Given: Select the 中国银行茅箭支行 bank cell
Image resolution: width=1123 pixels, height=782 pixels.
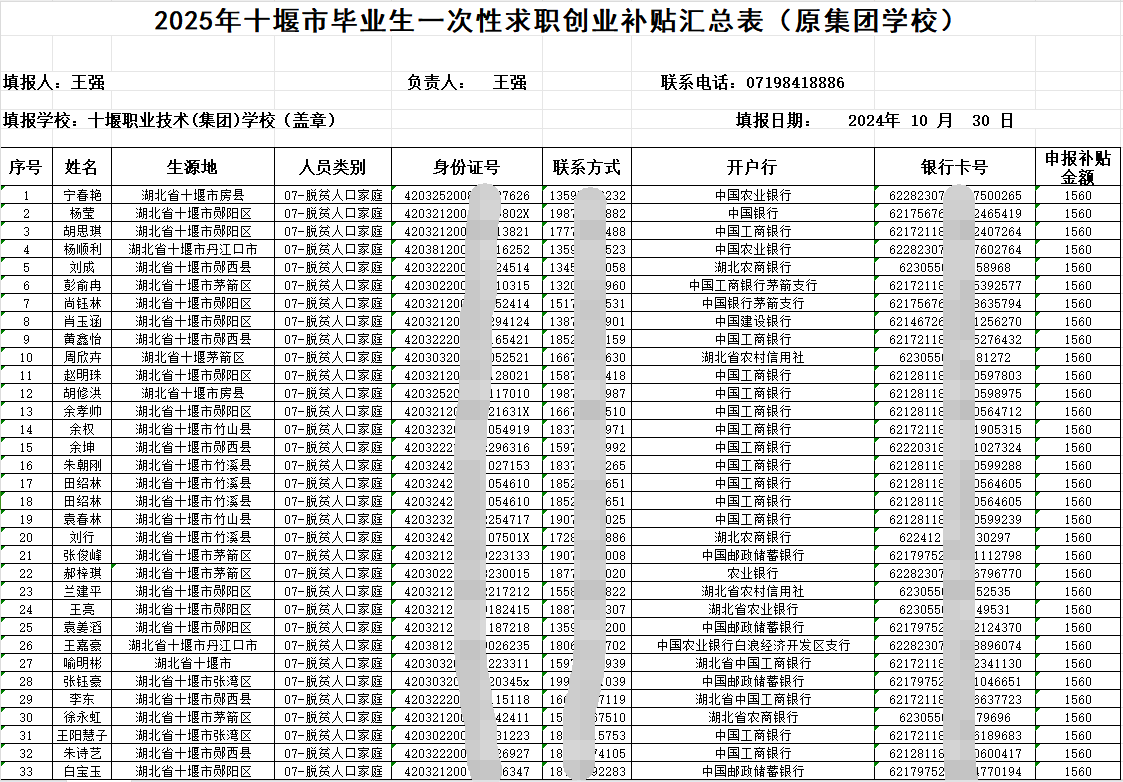Looking at the screenshot, I should 752,304.
